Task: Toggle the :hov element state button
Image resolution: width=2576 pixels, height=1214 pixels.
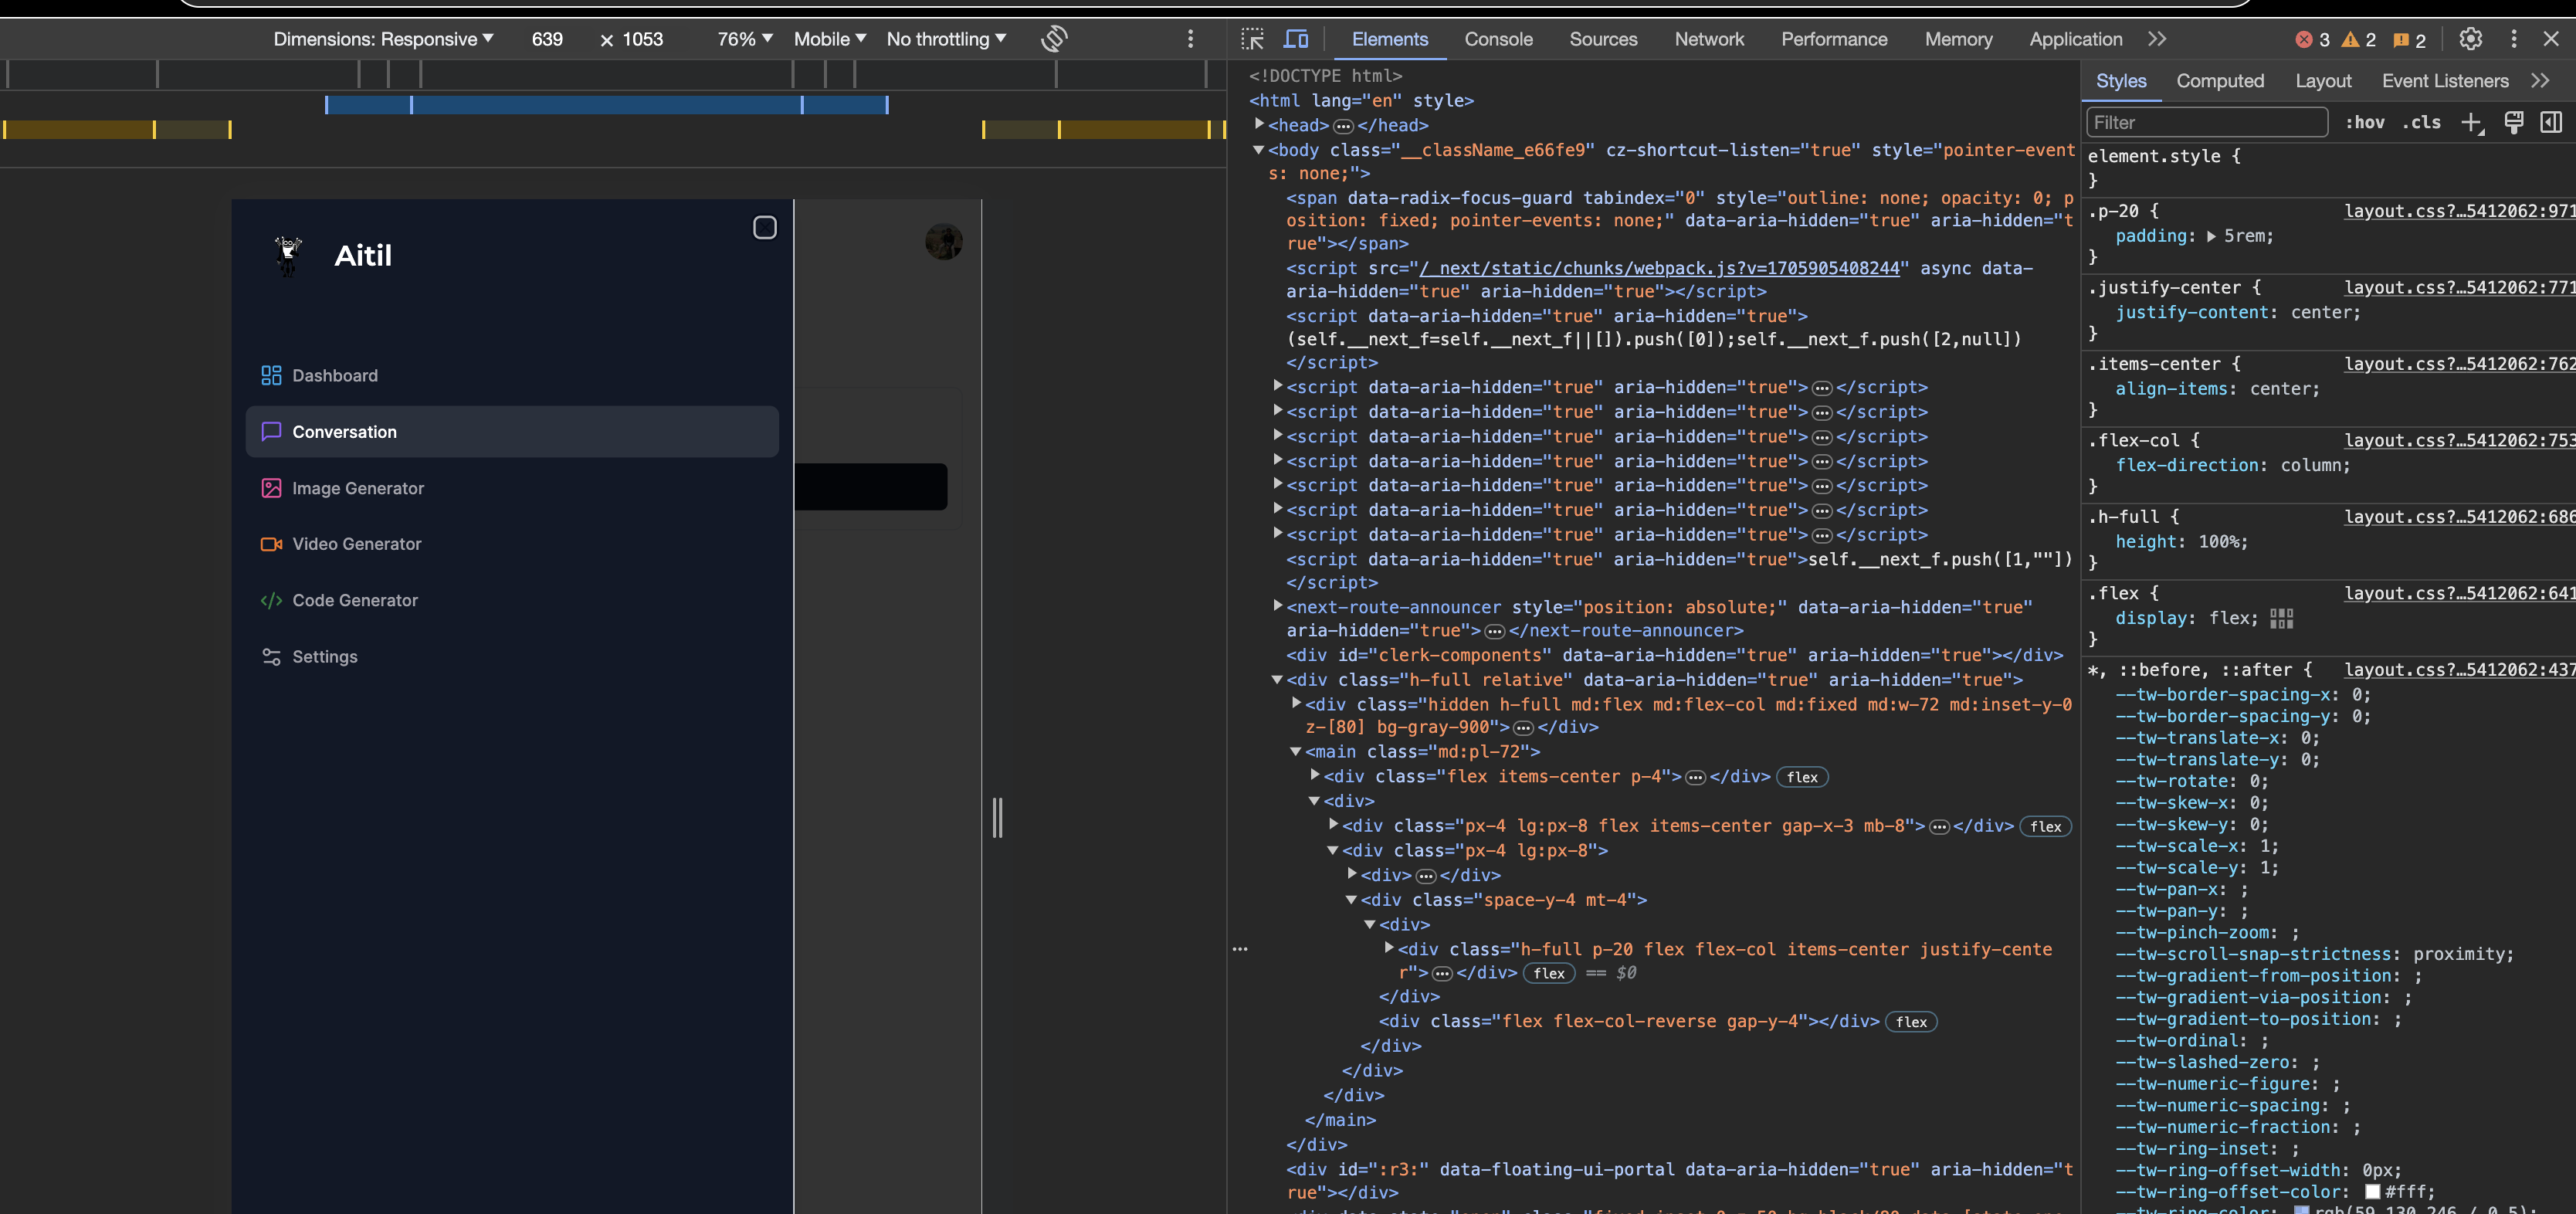Action: [x=2365, y=122]
